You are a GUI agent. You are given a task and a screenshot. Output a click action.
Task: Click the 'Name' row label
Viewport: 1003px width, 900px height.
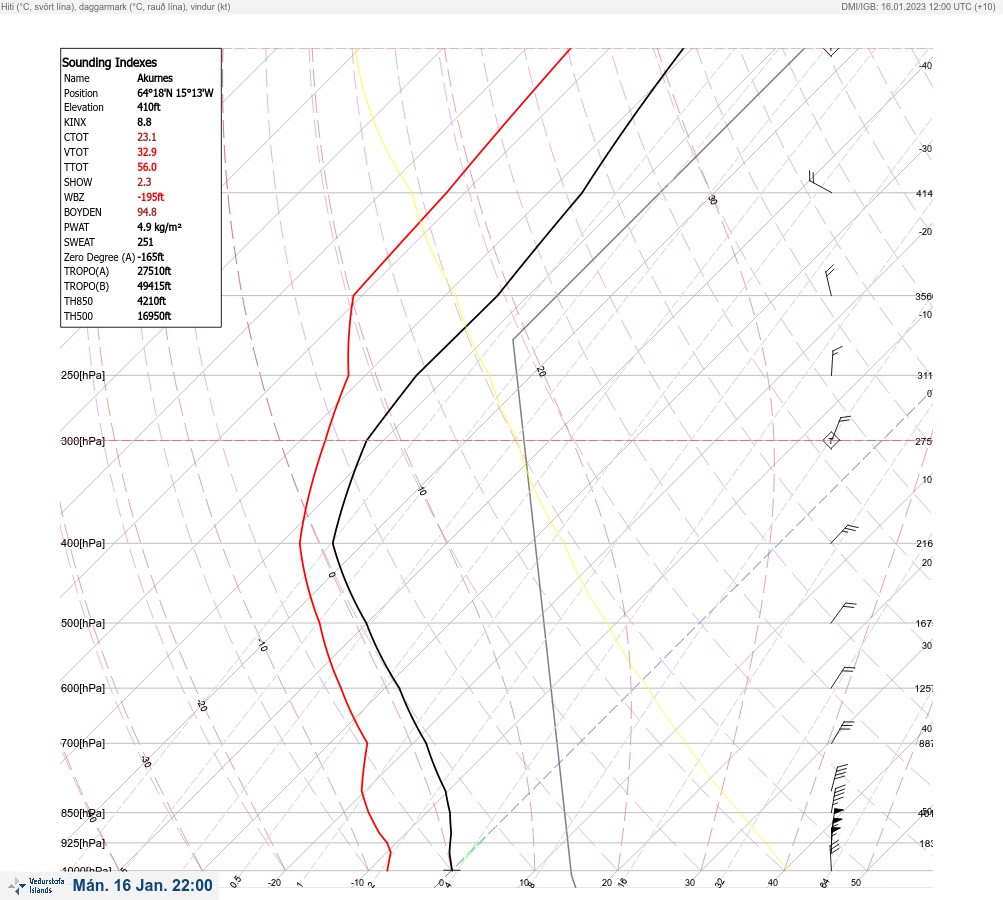click(x=76, y=78)
